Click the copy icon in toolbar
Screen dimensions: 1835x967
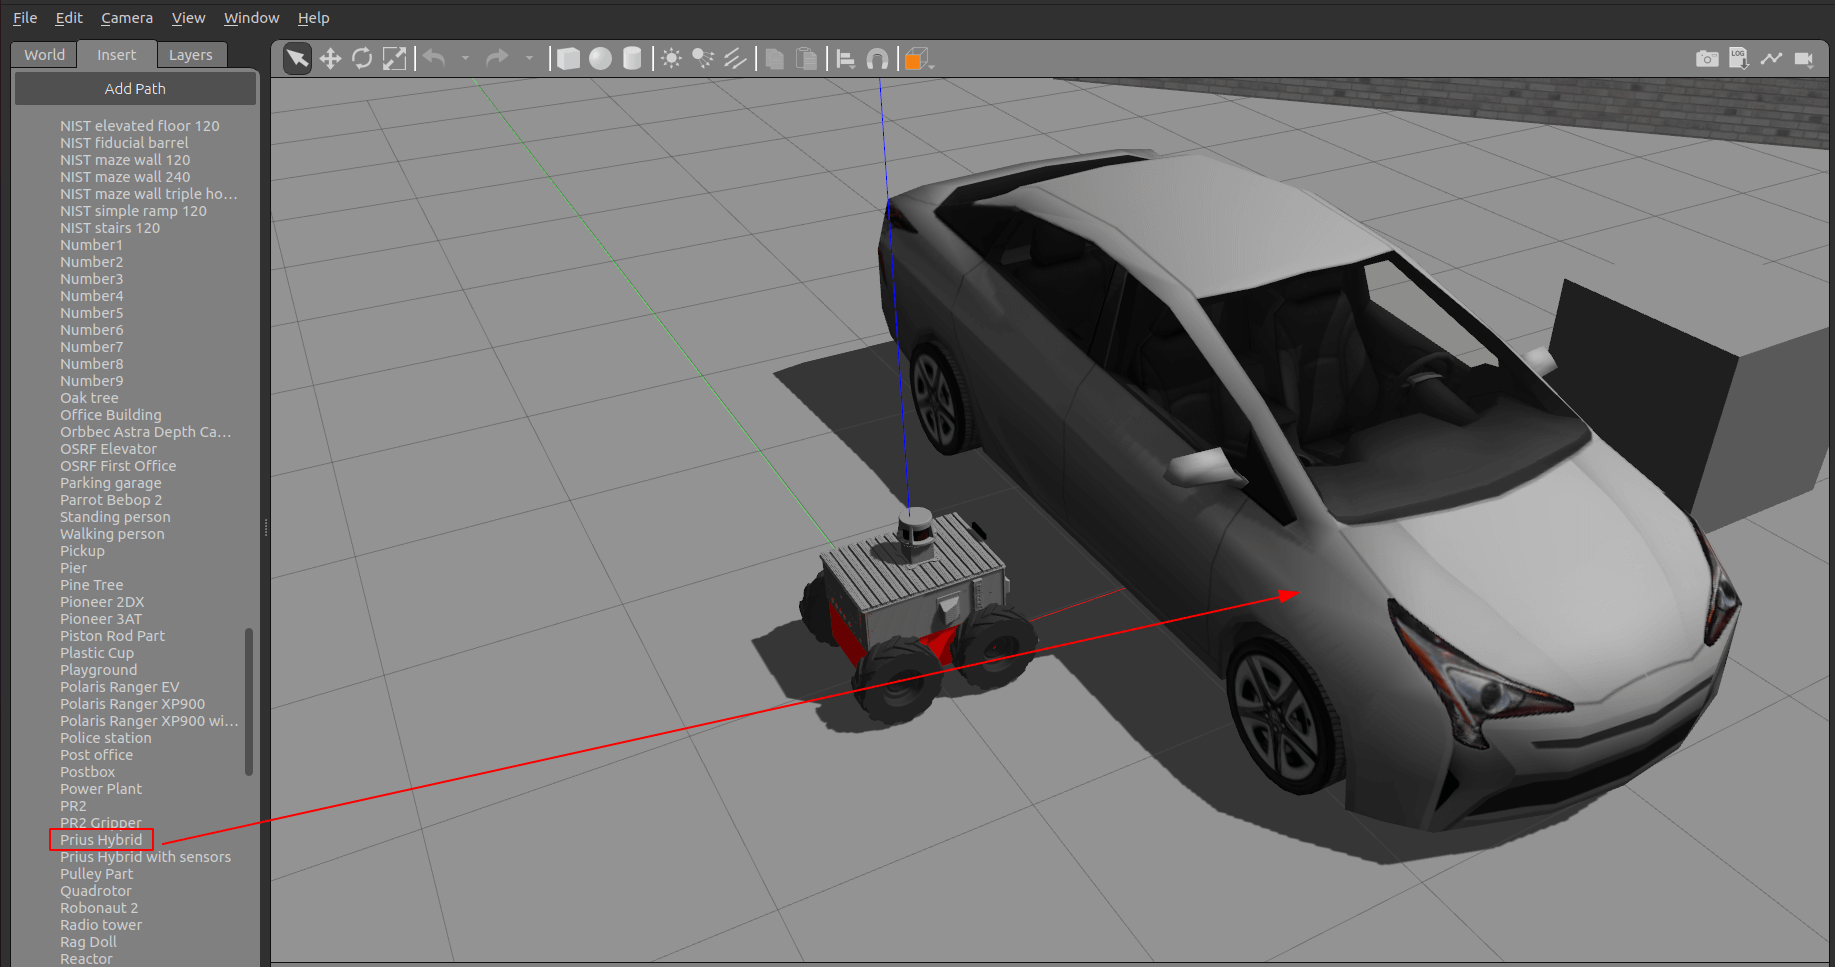pyautogui.click(x=774, y=59)
